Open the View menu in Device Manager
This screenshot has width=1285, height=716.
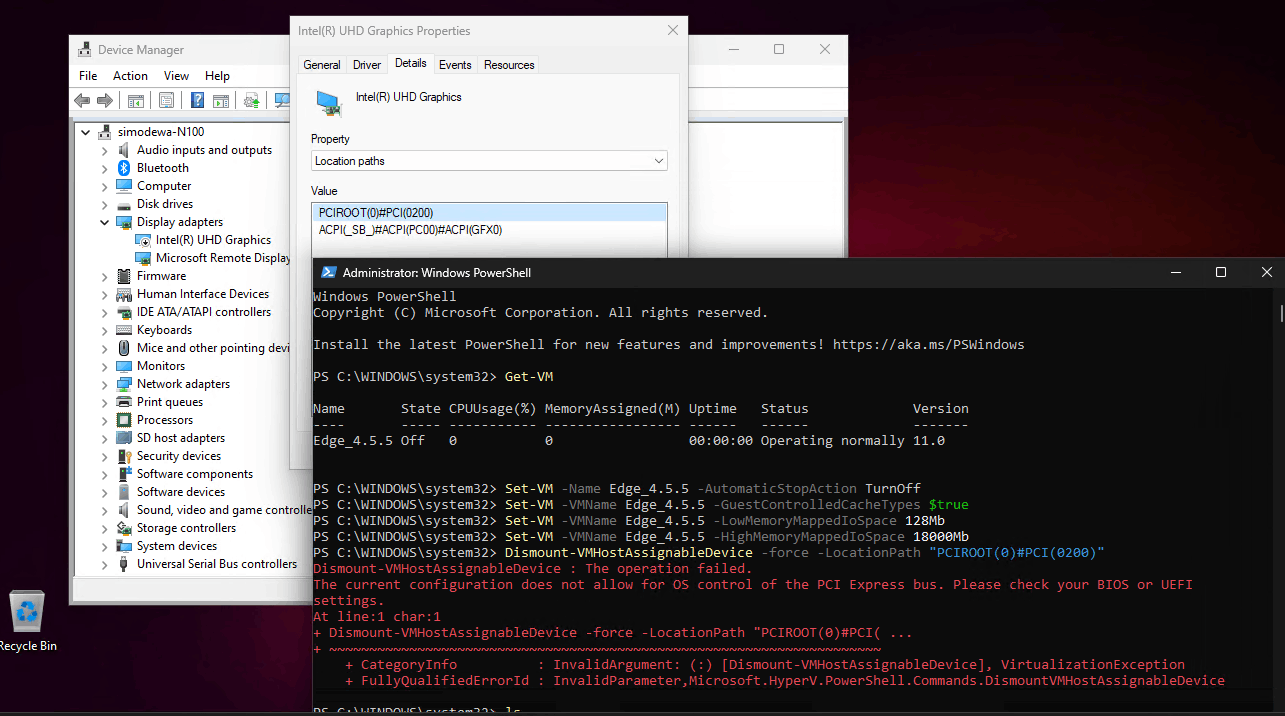(177, 76)
